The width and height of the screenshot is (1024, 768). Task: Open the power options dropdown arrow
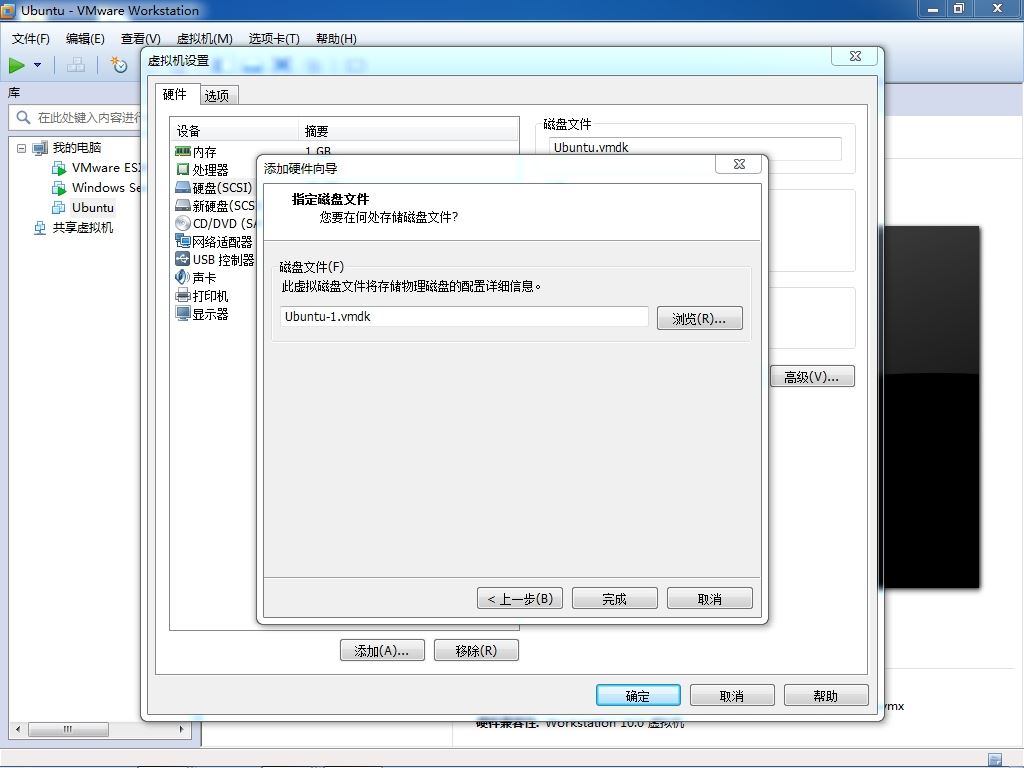tap(37, 65)
